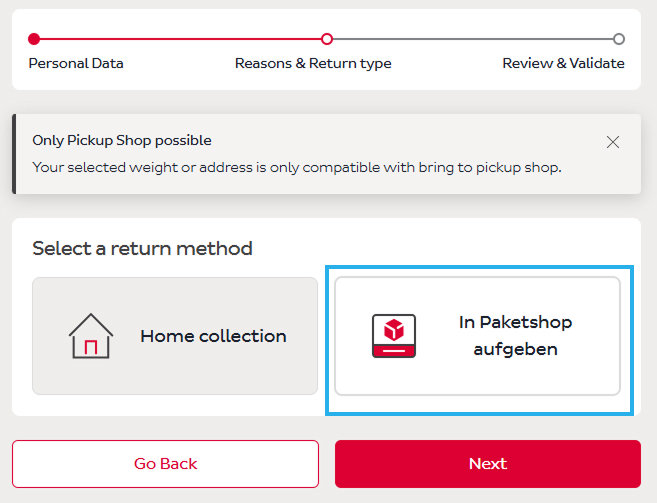Viewport: 657px width, 503px height.
Task: Click the grey Review & Validate step circle
Action: coord(619,39)
